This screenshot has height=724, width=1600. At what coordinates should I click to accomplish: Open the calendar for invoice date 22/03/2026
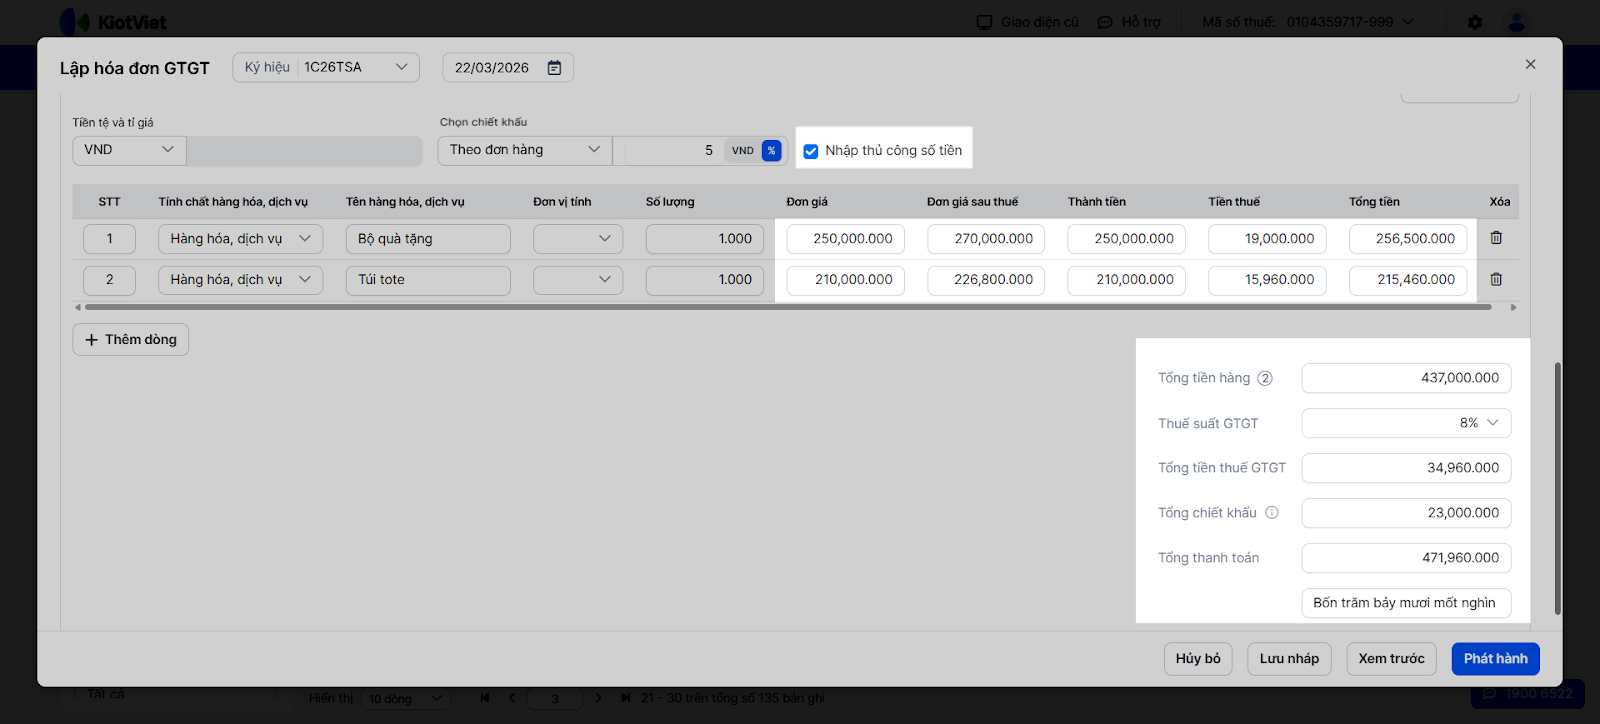point(554,68)
